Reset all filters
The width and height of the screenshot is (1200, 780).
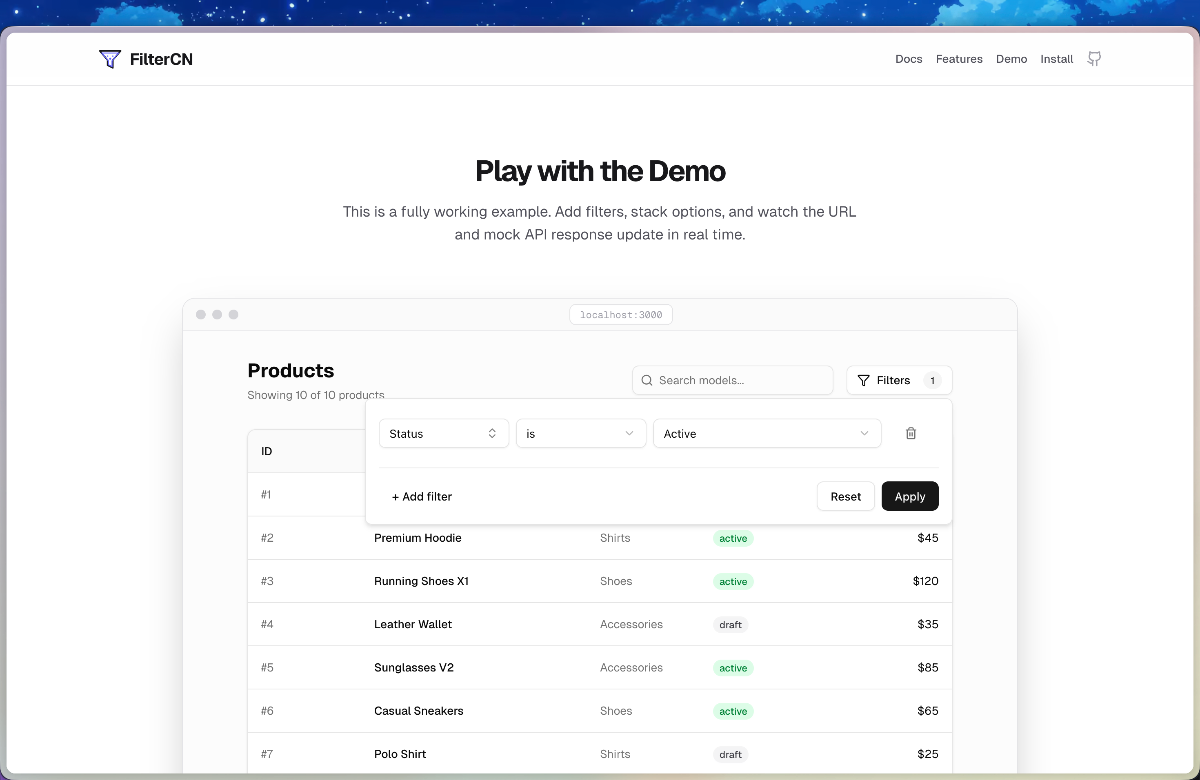(845, 496)
